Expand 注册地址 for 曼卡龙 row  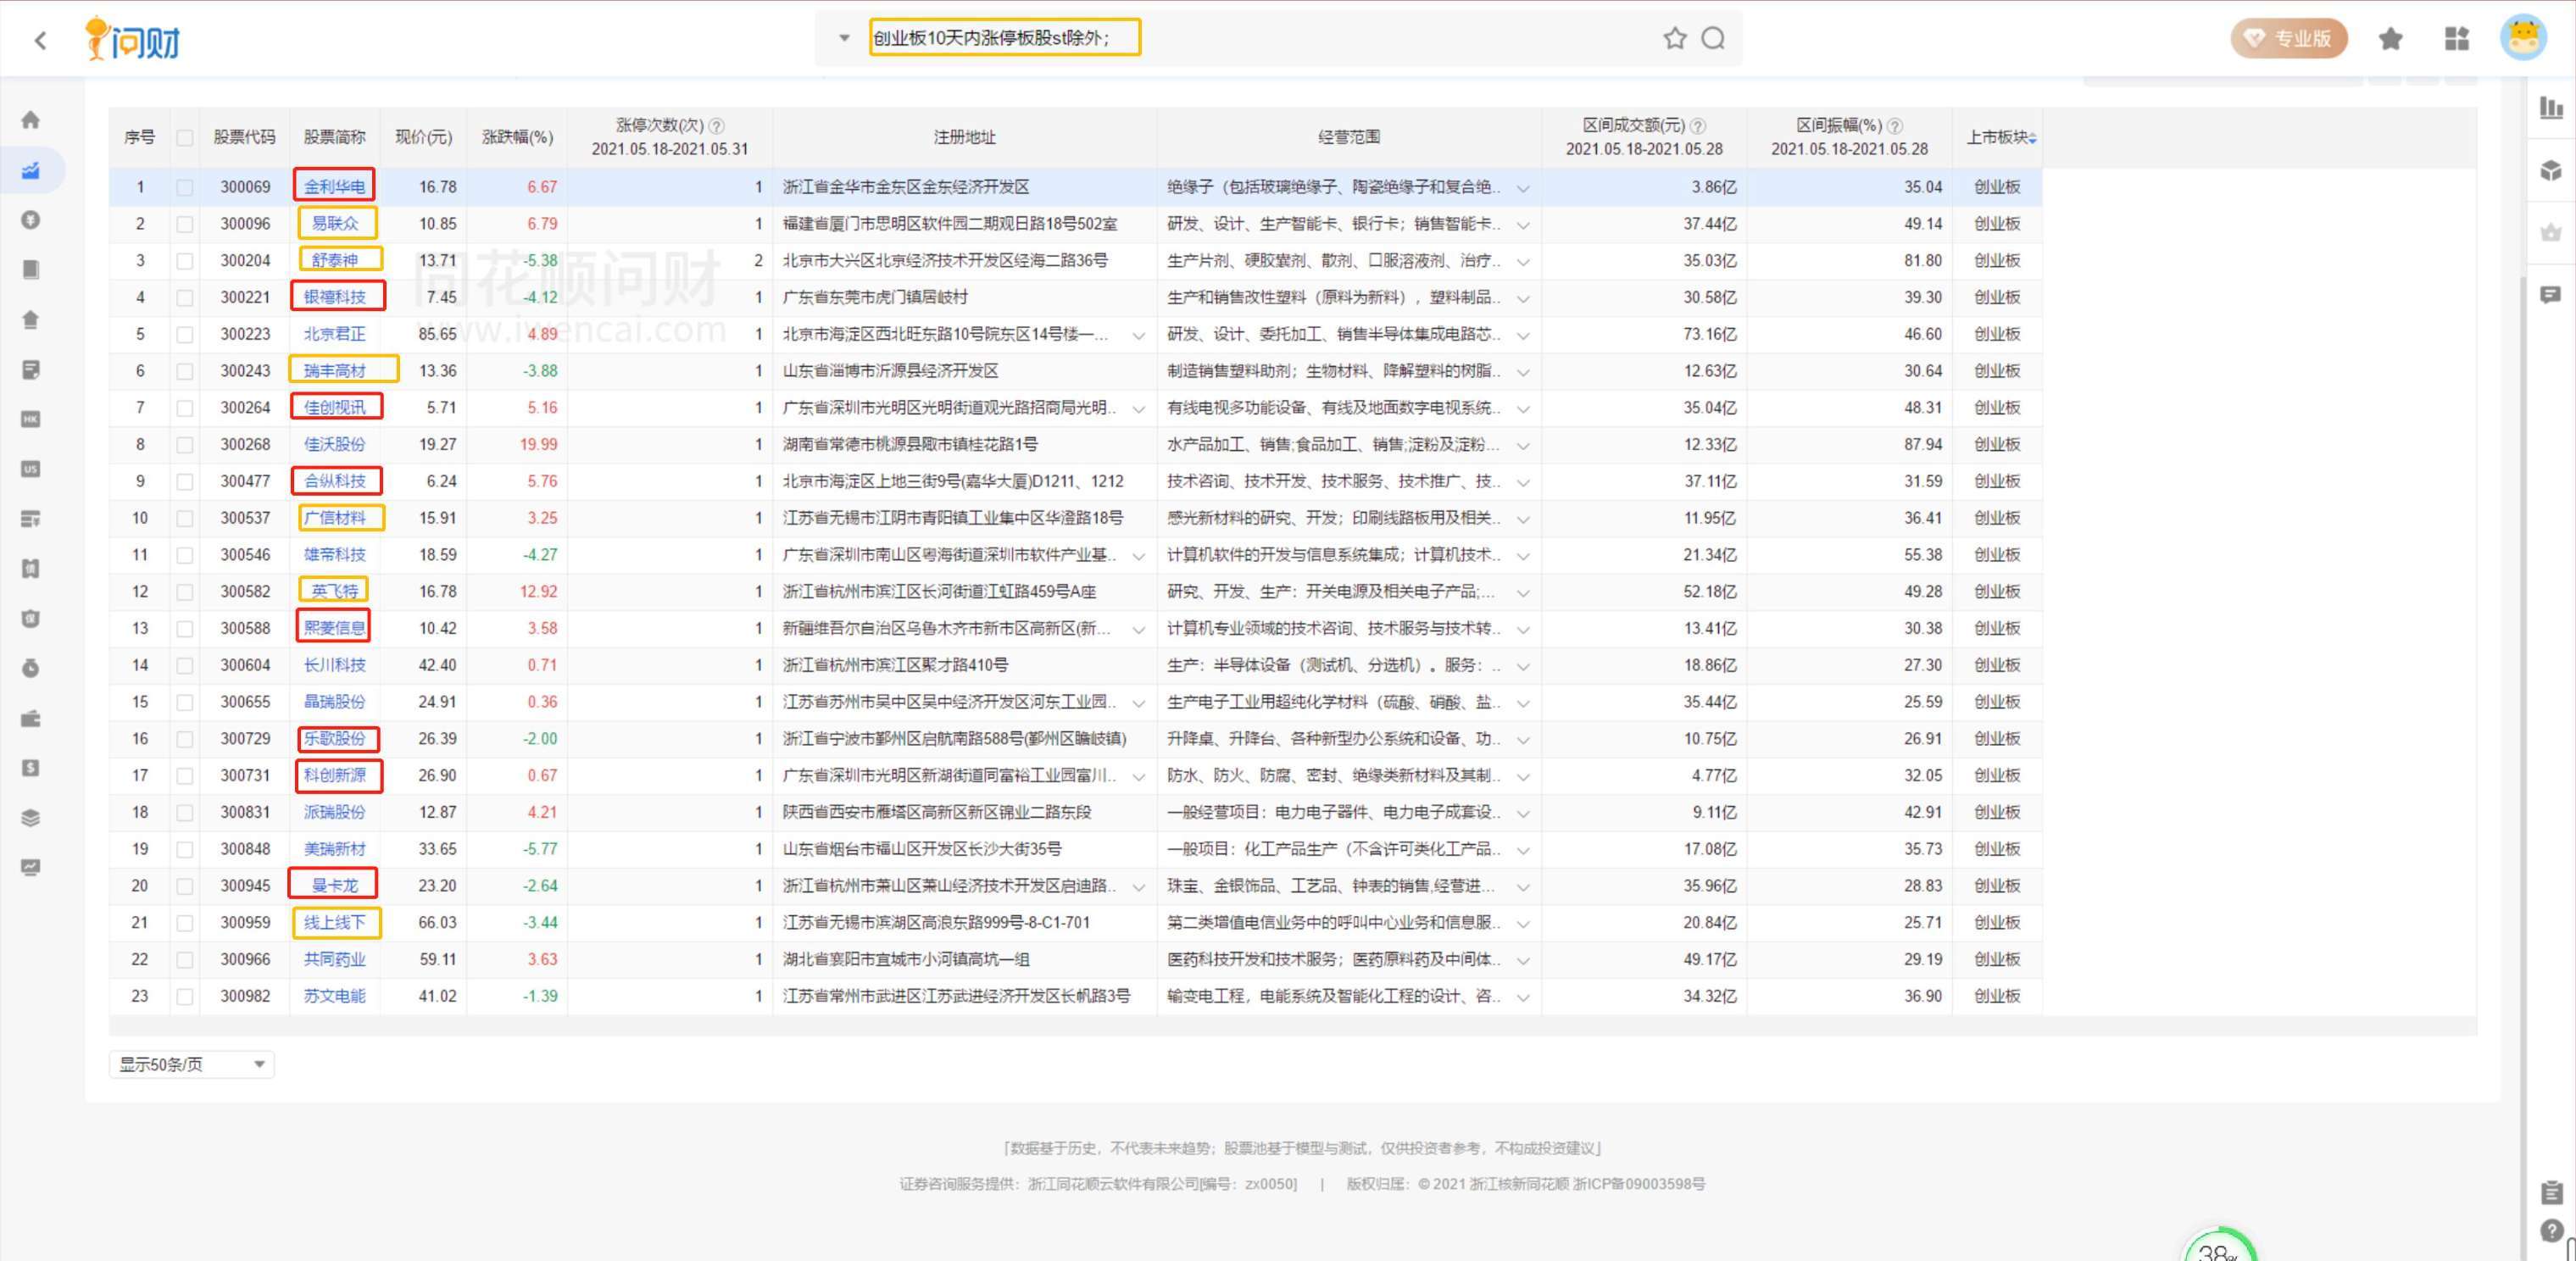coord(1138,887)
